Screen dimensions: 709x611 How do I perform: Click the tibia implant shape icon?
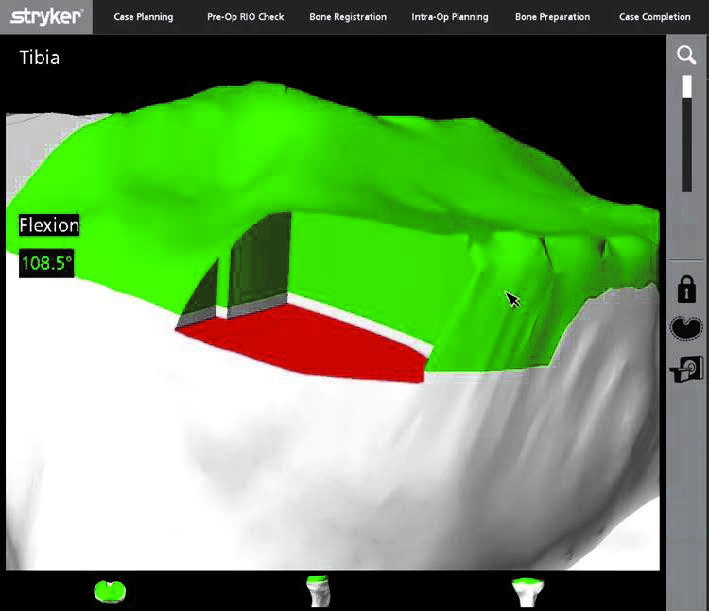686,328
